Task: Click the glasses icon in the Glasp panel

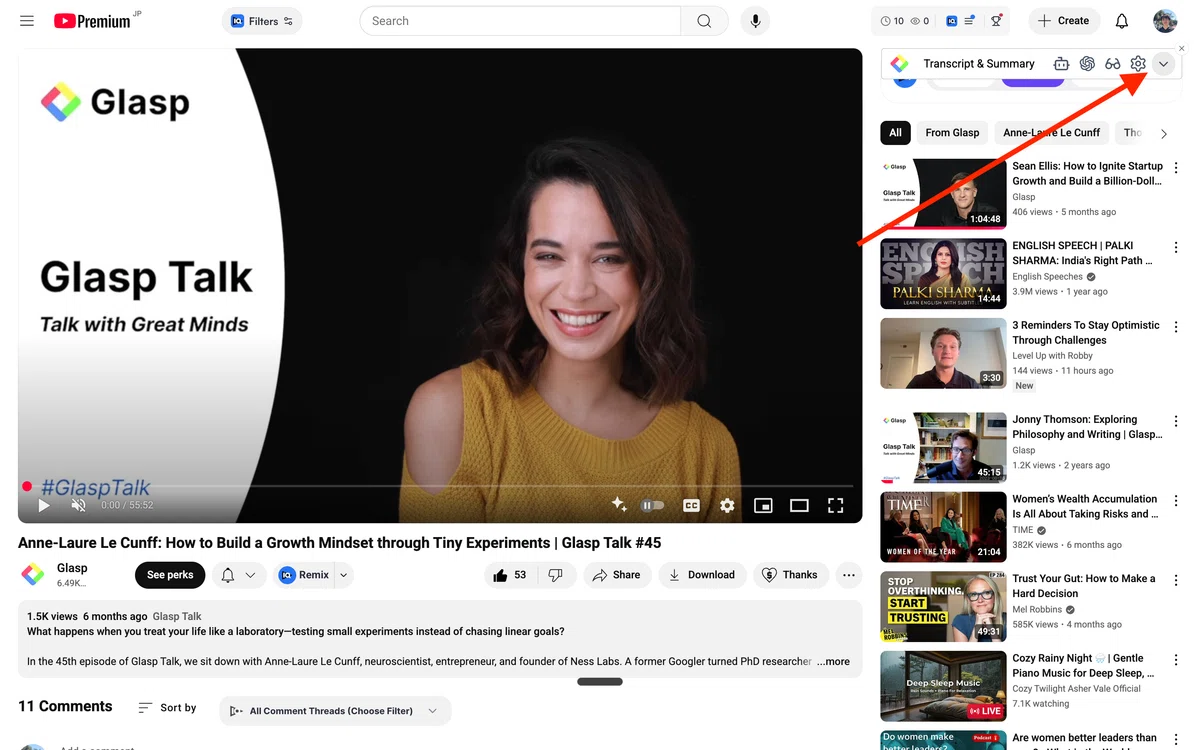Action: (1112, 64)
